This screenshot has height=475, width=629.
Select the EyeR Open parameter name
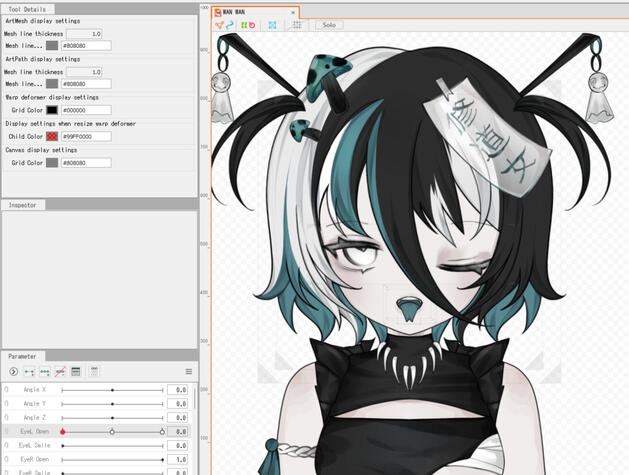pyautogui.click(x=34, y=459)
